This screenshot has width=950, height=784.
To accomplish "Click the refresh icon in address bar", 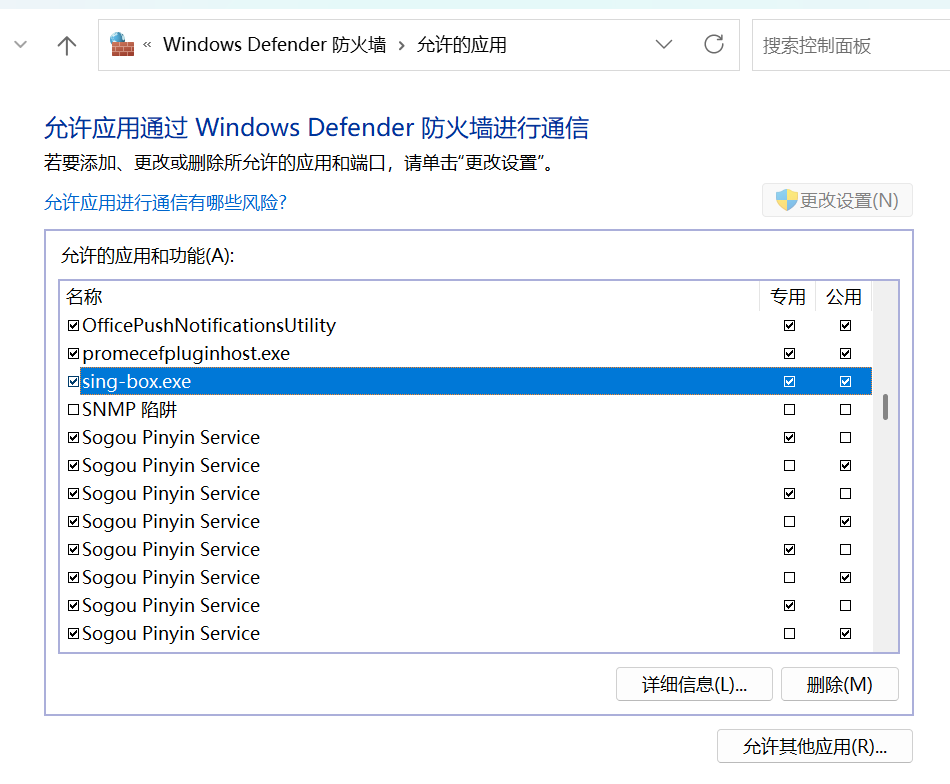I will pos(713,45).
